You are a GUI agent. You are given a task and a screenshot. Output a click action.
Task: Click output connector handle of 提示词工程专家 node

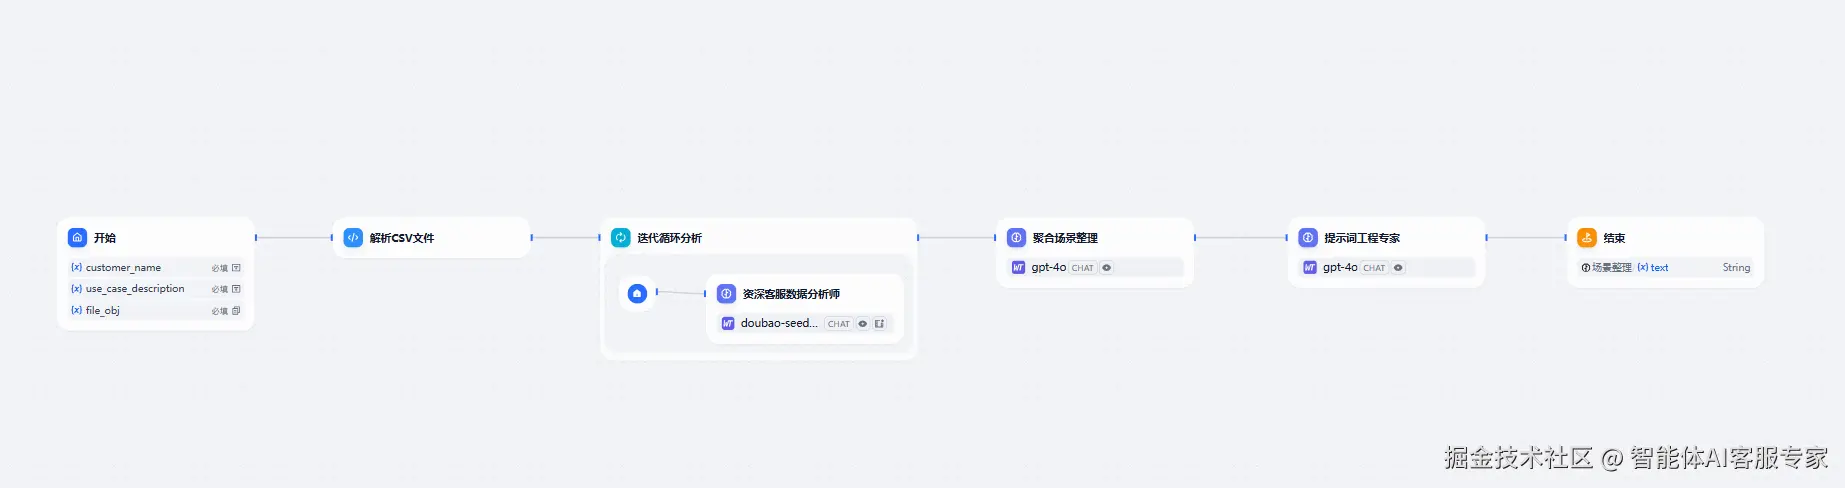pos(1487,238)
